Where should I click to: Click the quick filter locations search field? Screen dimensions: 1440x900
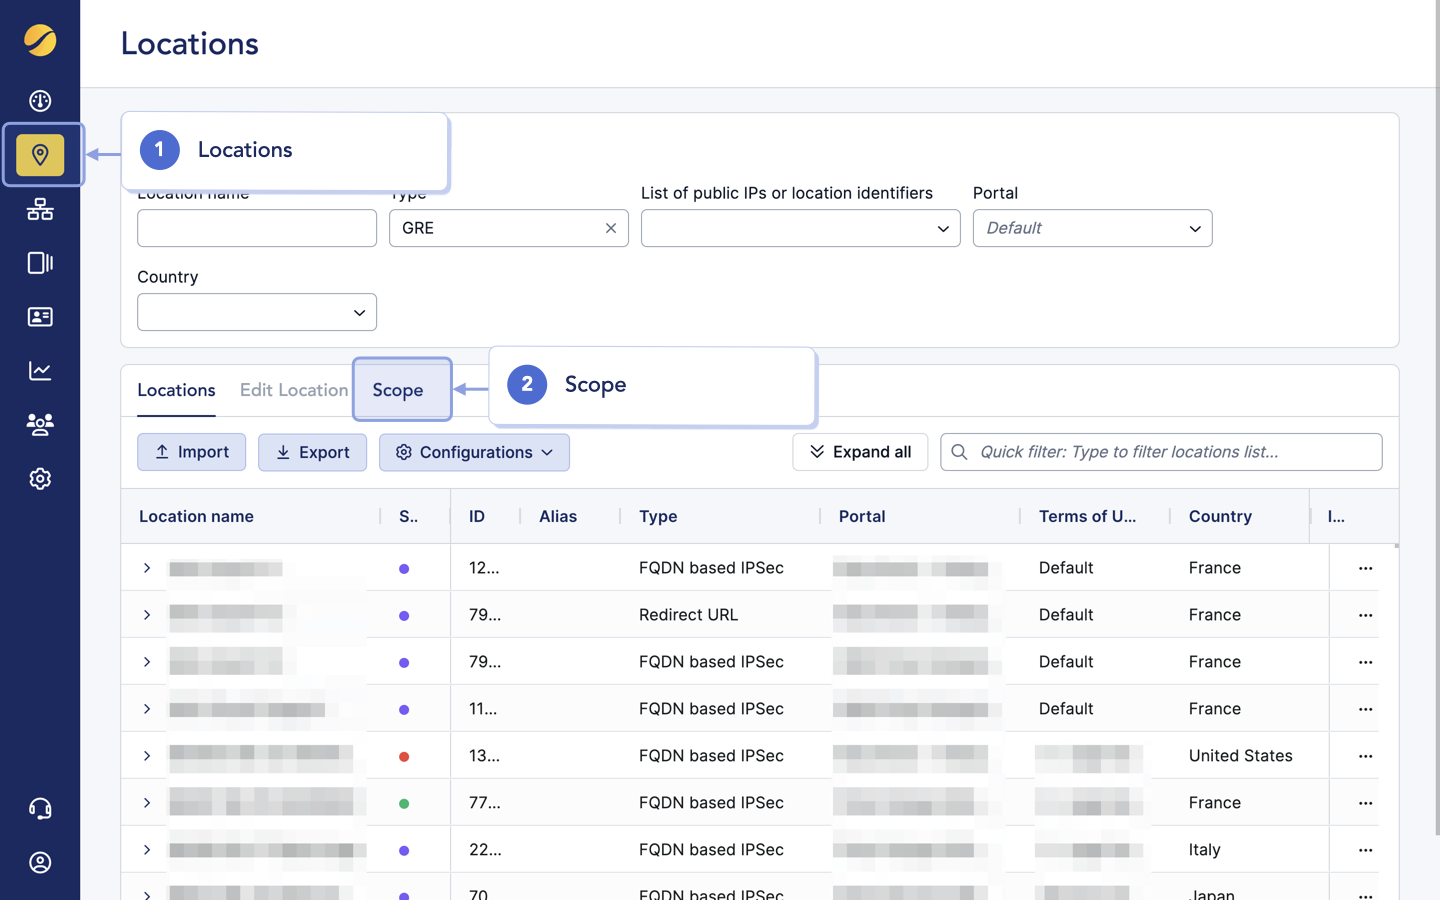coord(1170,452)
